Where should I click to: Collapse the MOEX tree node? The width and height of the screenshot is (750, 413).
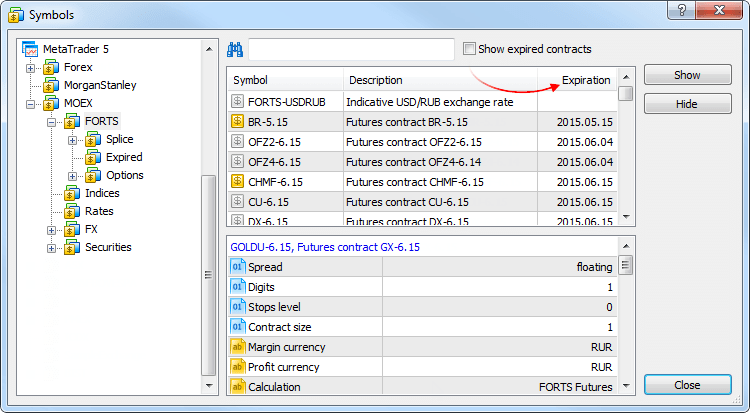point(31,104)
